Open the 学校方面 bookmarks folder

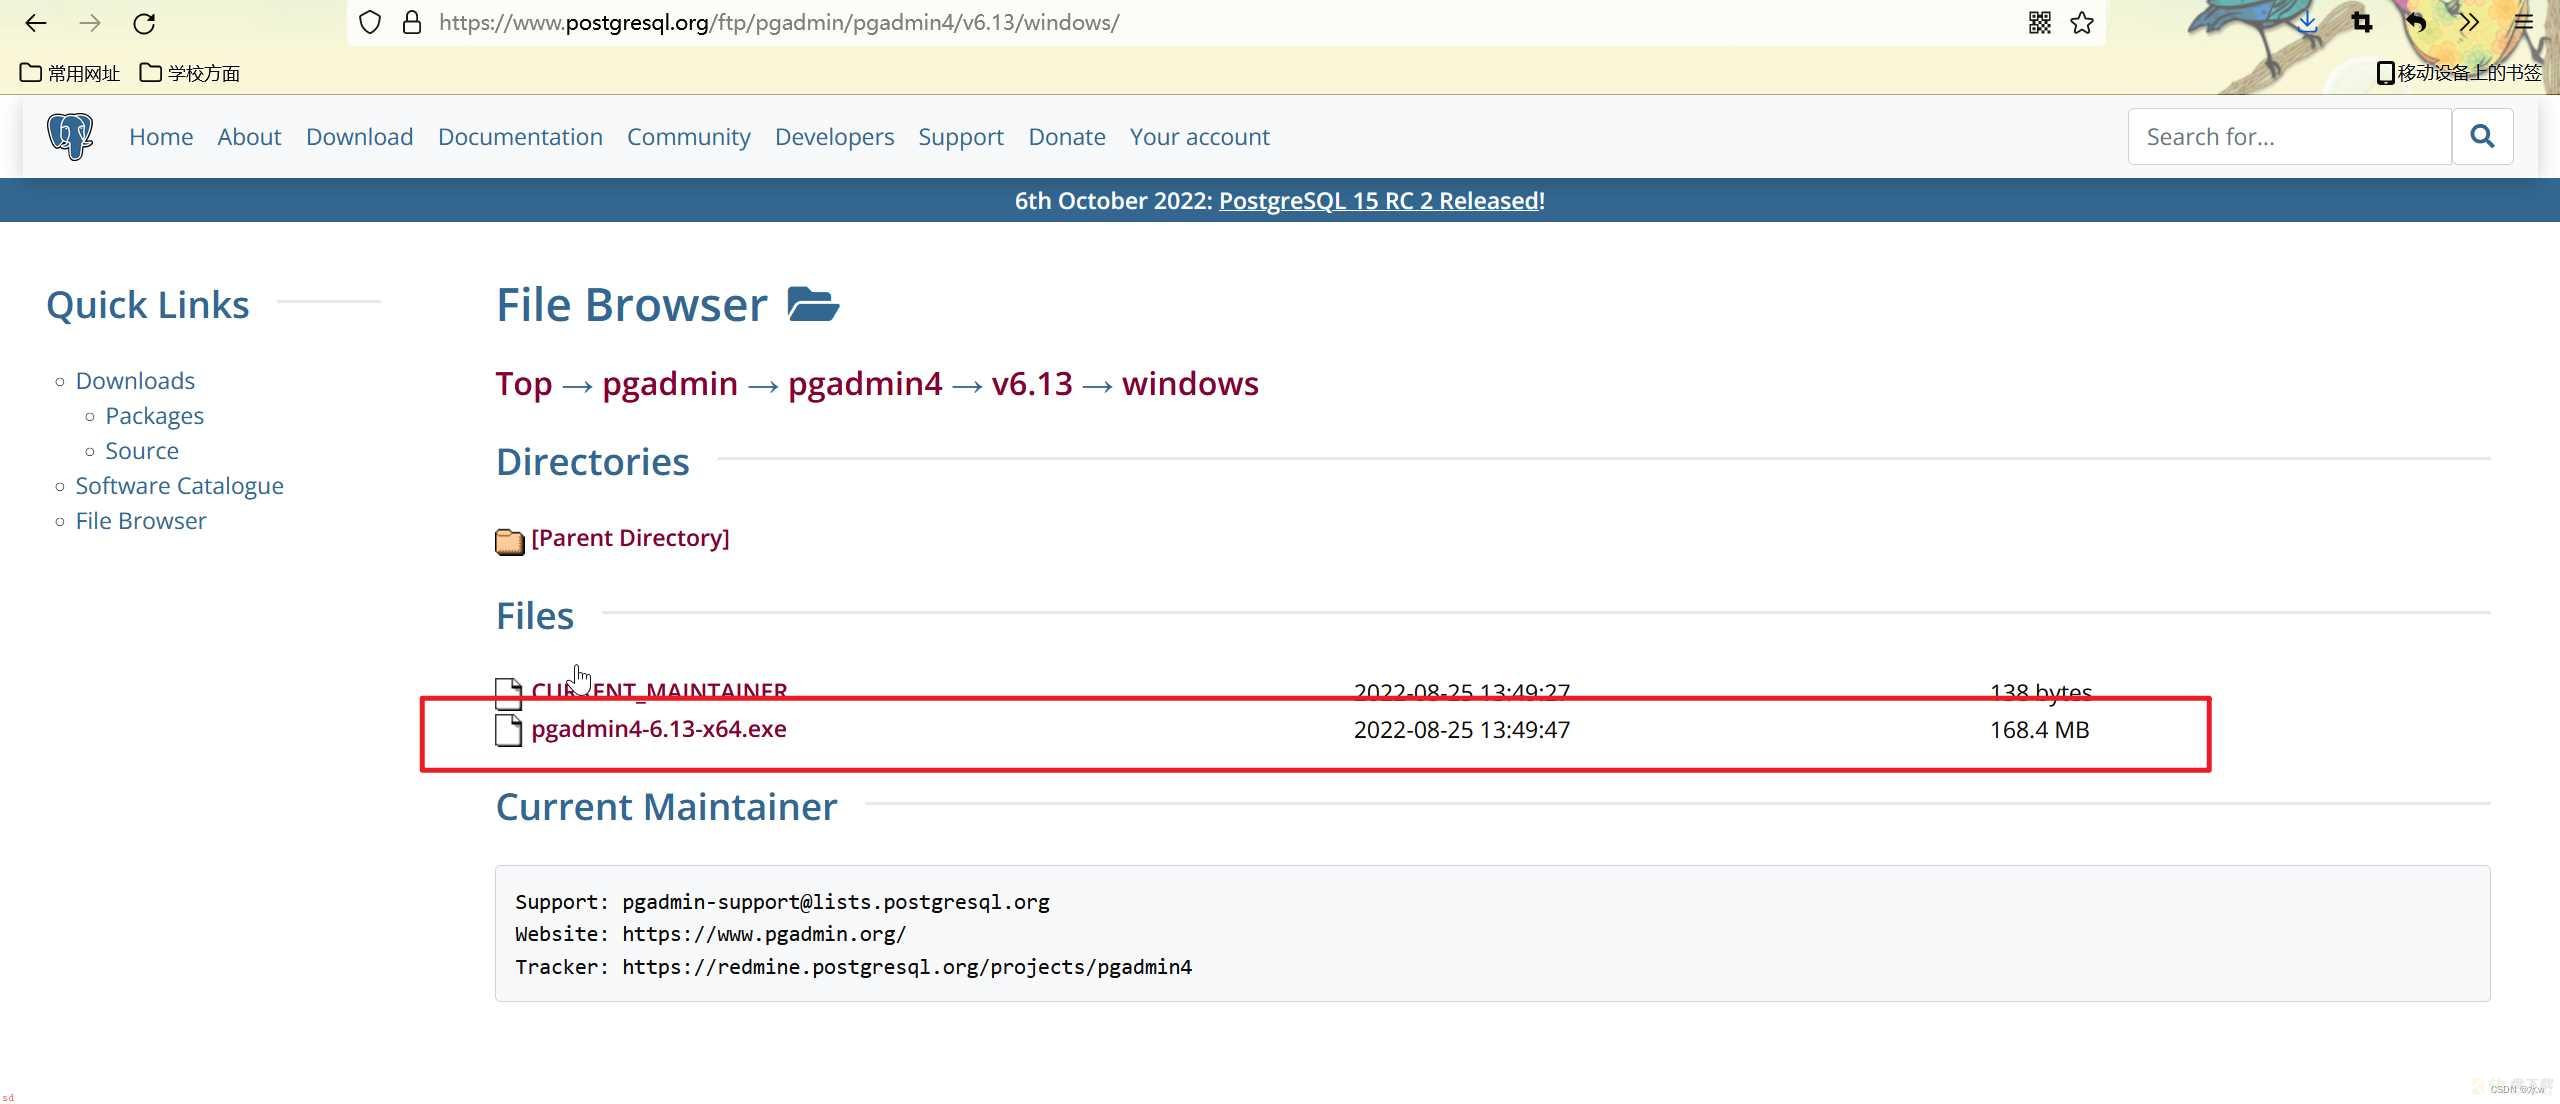pos(190,73)
